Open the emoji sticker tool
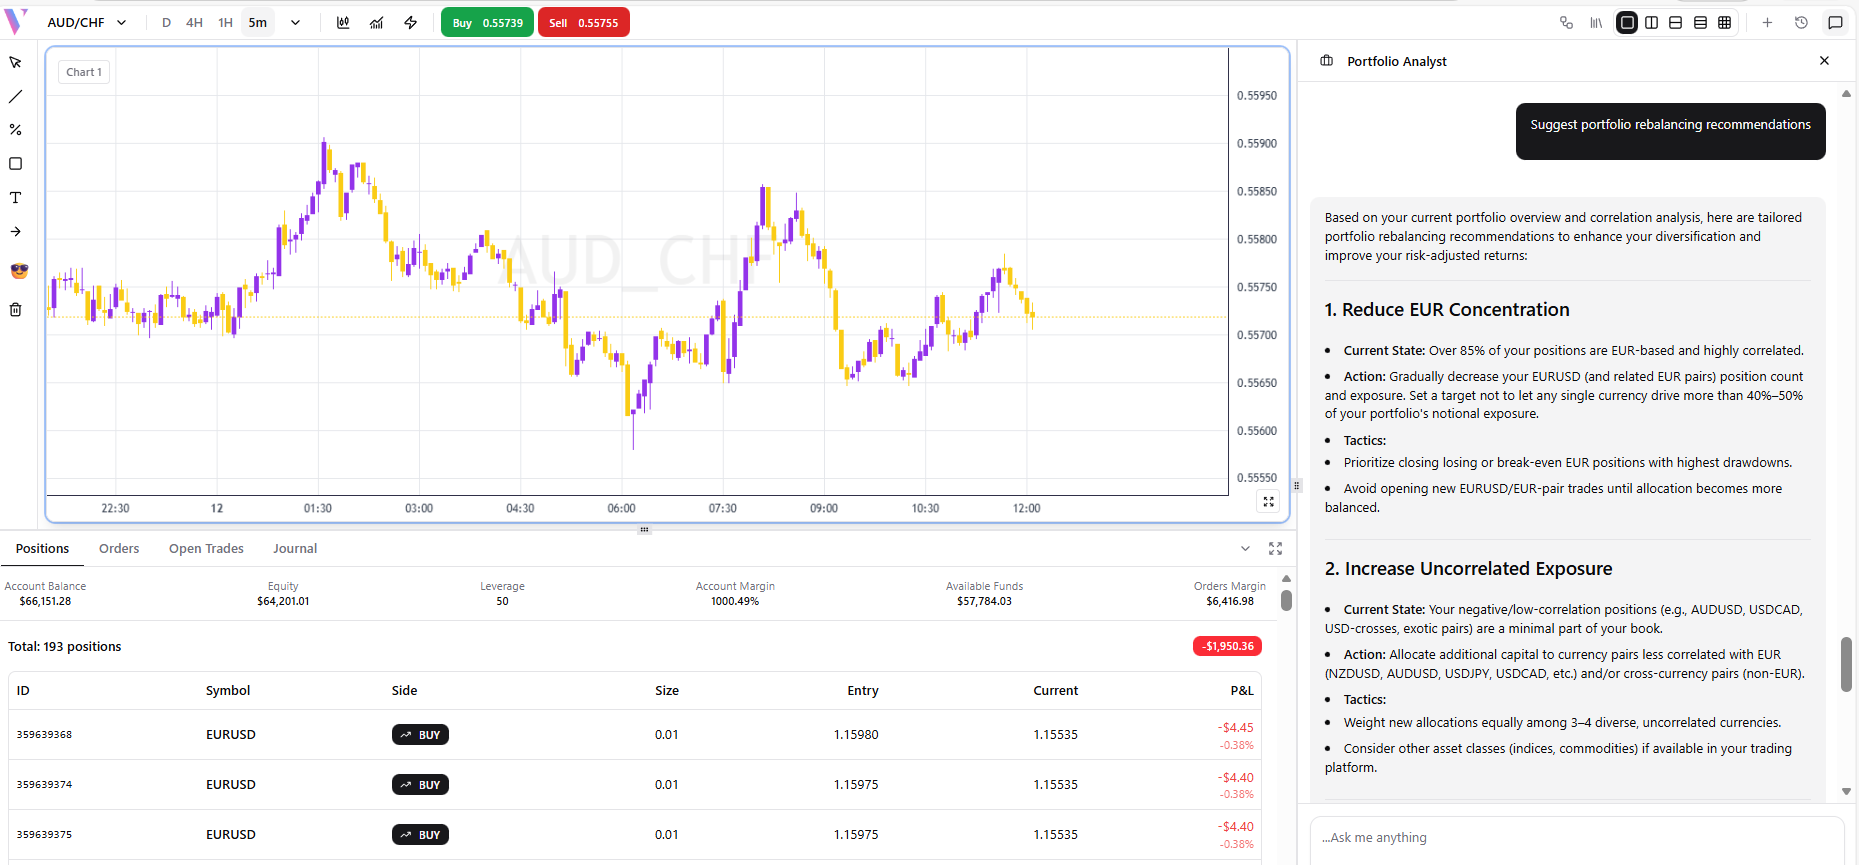The width and height of the screenshot is (1859, 865). 19,271
